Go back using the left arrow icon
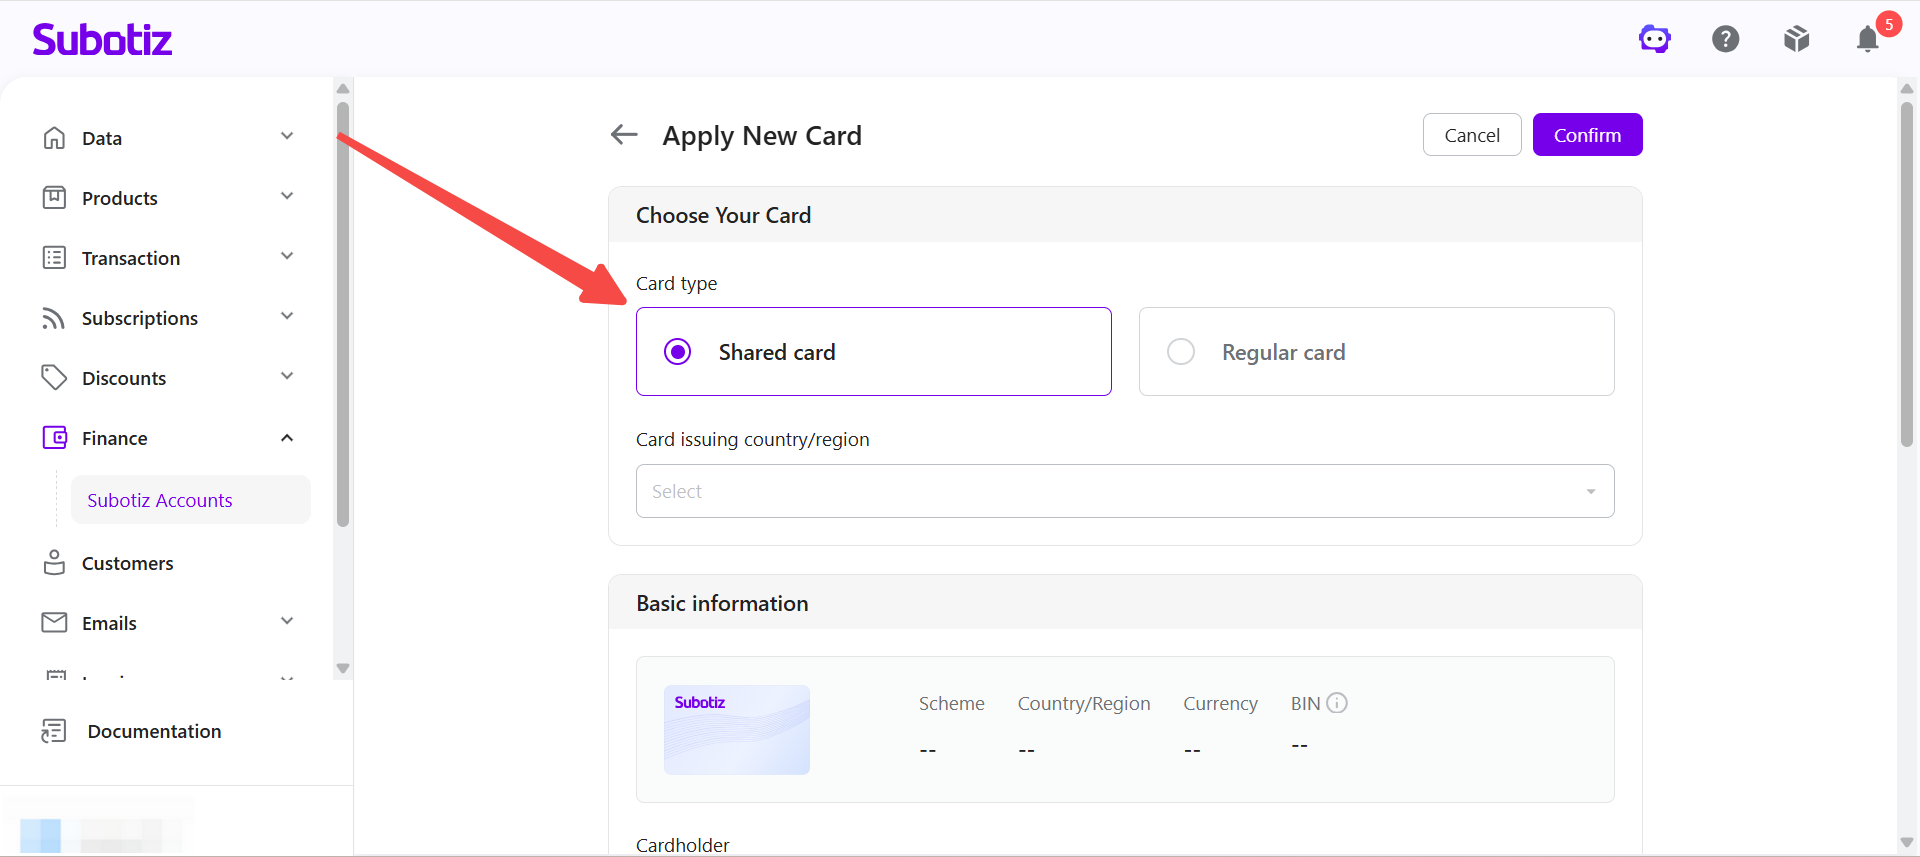 pos(624,134)
